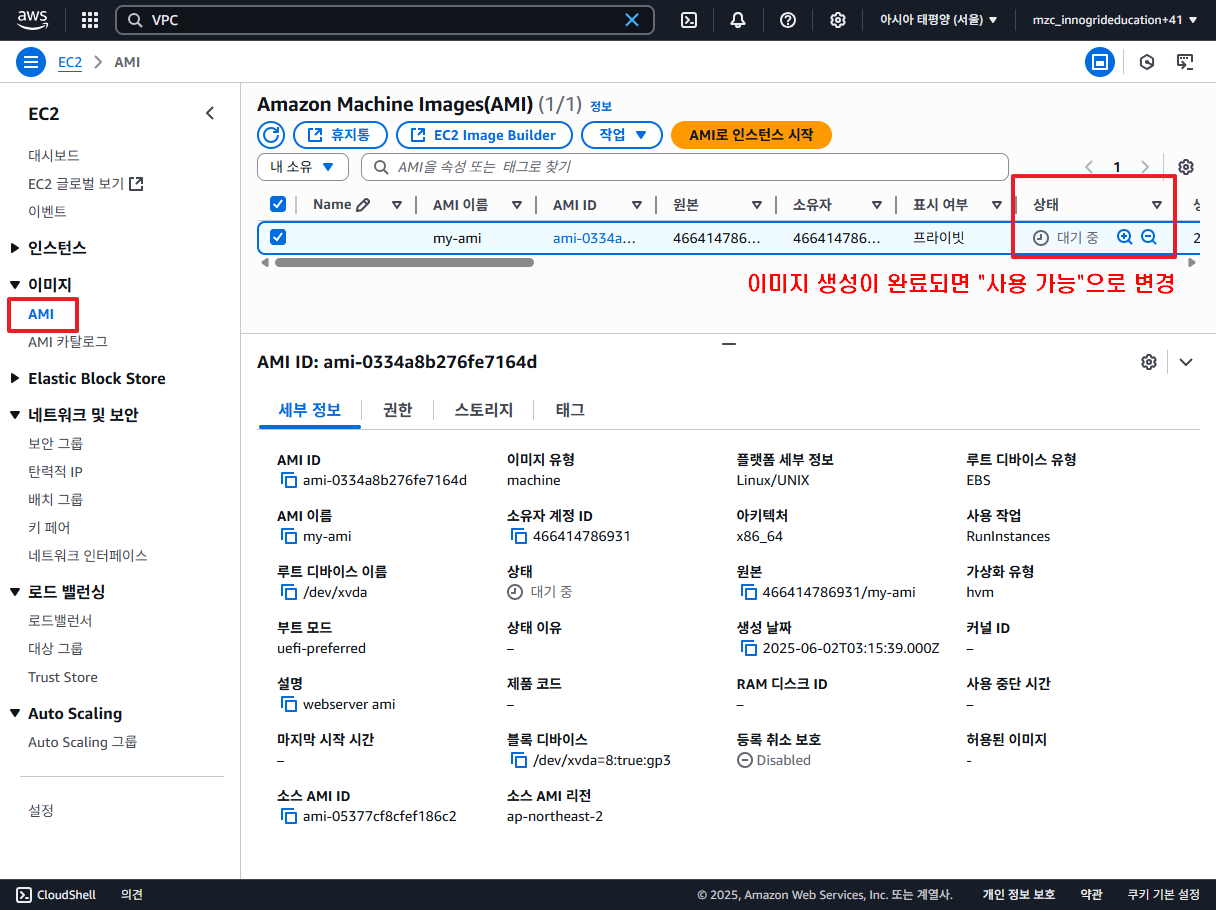Open CloudShell from top navigation icon
Screen dimensions: 1216x910
(689, 20)
